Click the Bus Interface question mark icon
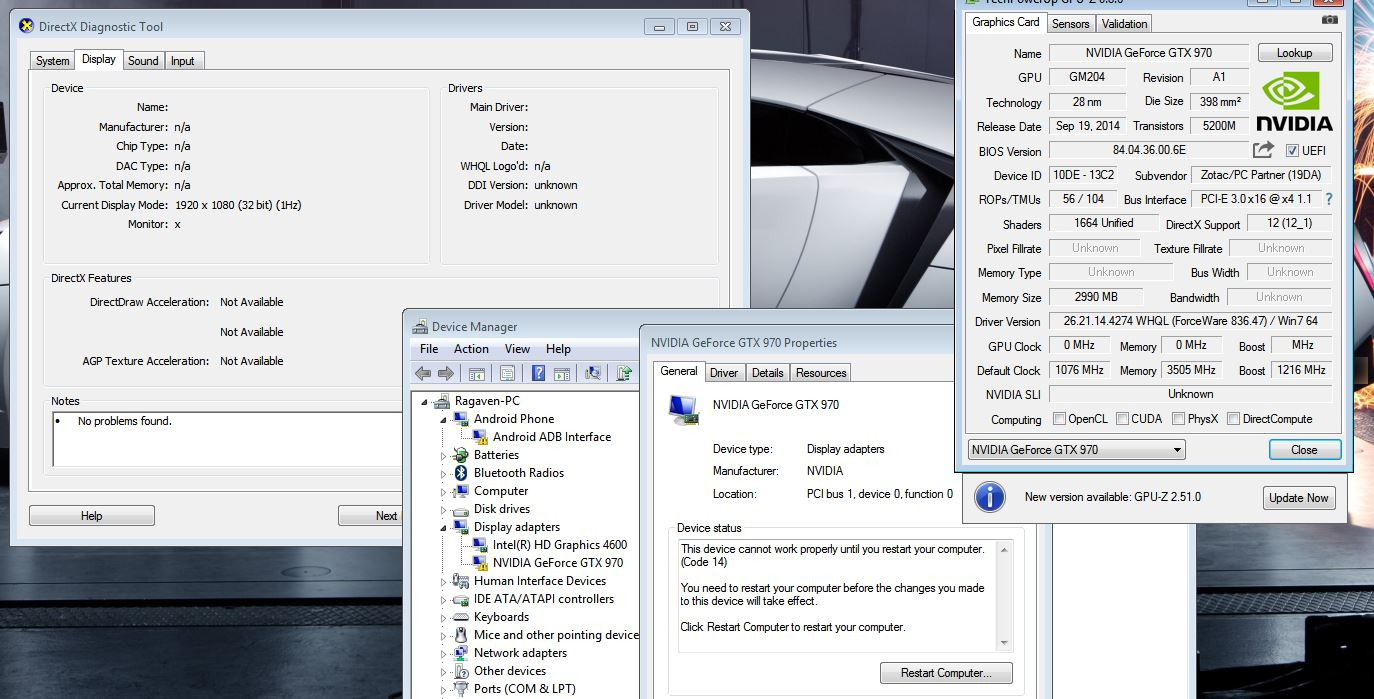 click(x=1329, y=199)
